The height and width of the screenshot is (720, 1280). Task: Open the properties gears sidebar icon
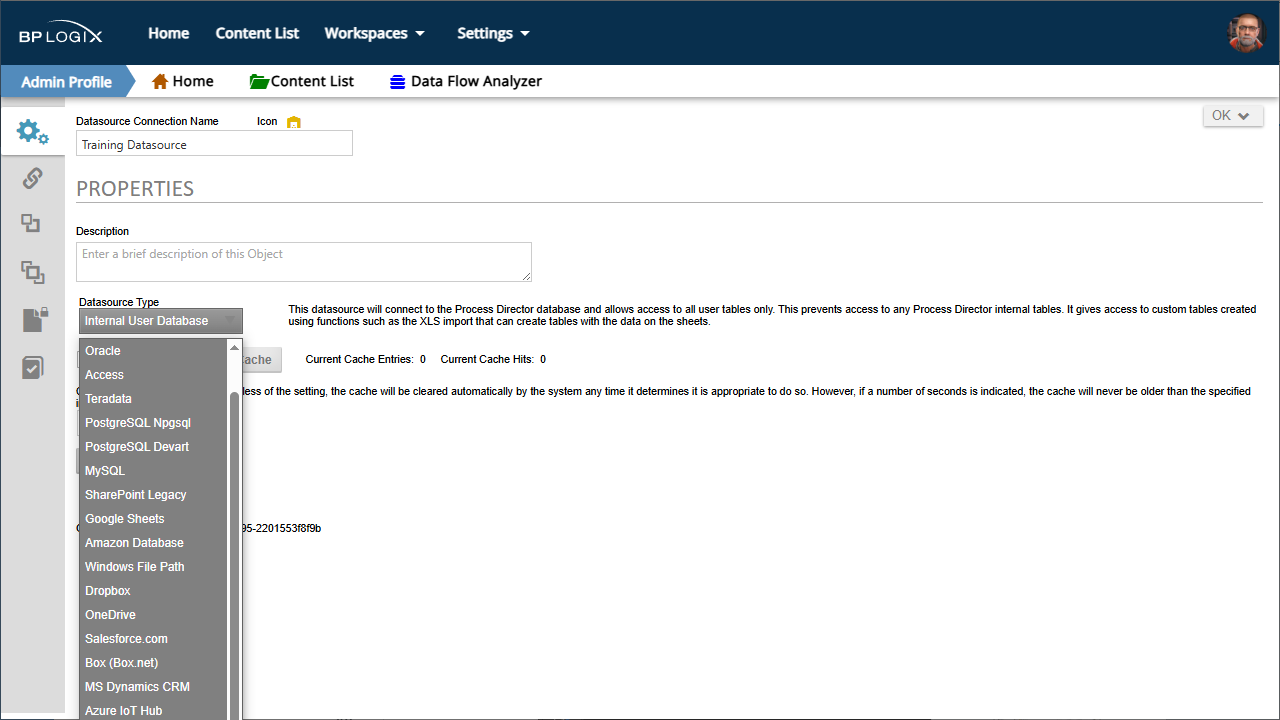[32, 131]
